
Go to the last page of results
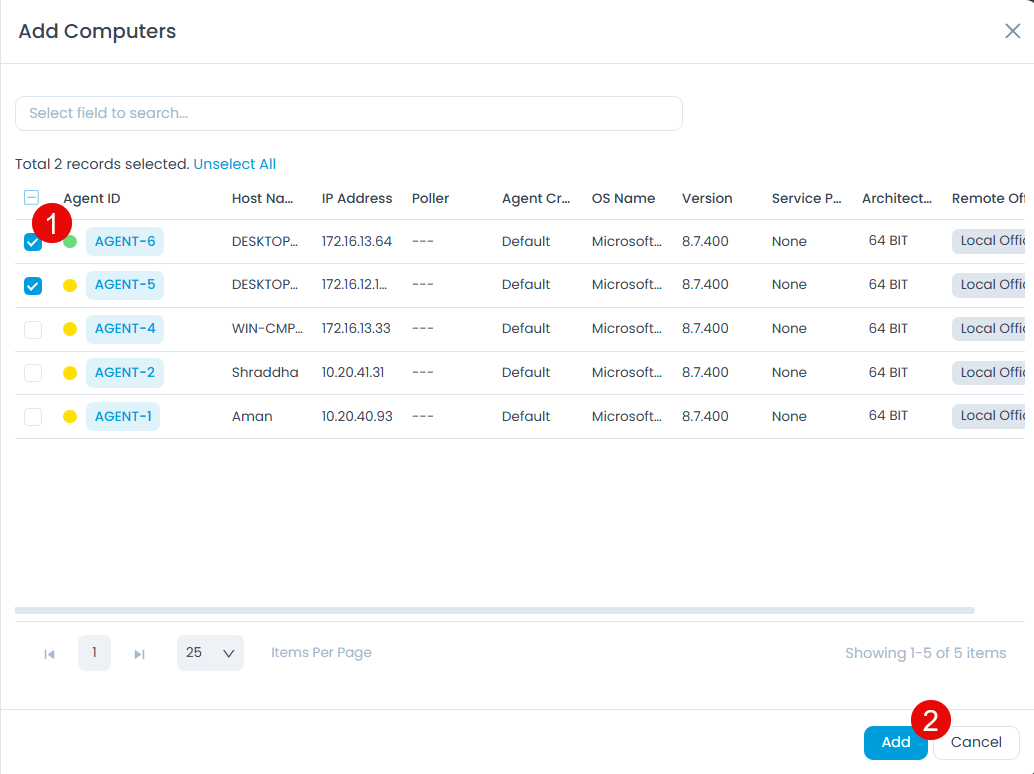click(x=139, y=654)
